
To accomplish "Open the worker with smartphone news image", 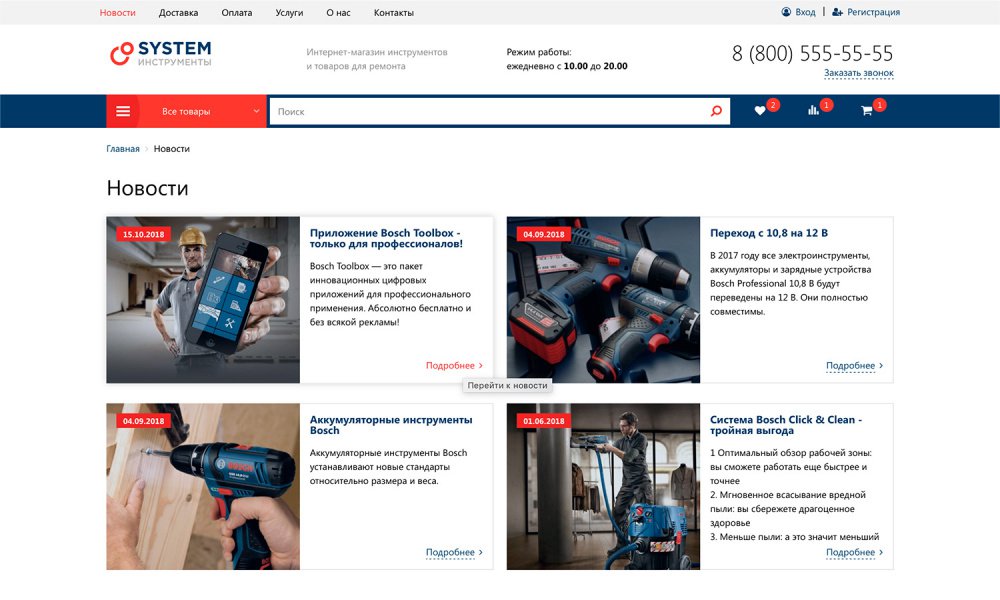I will coord(203,300).
